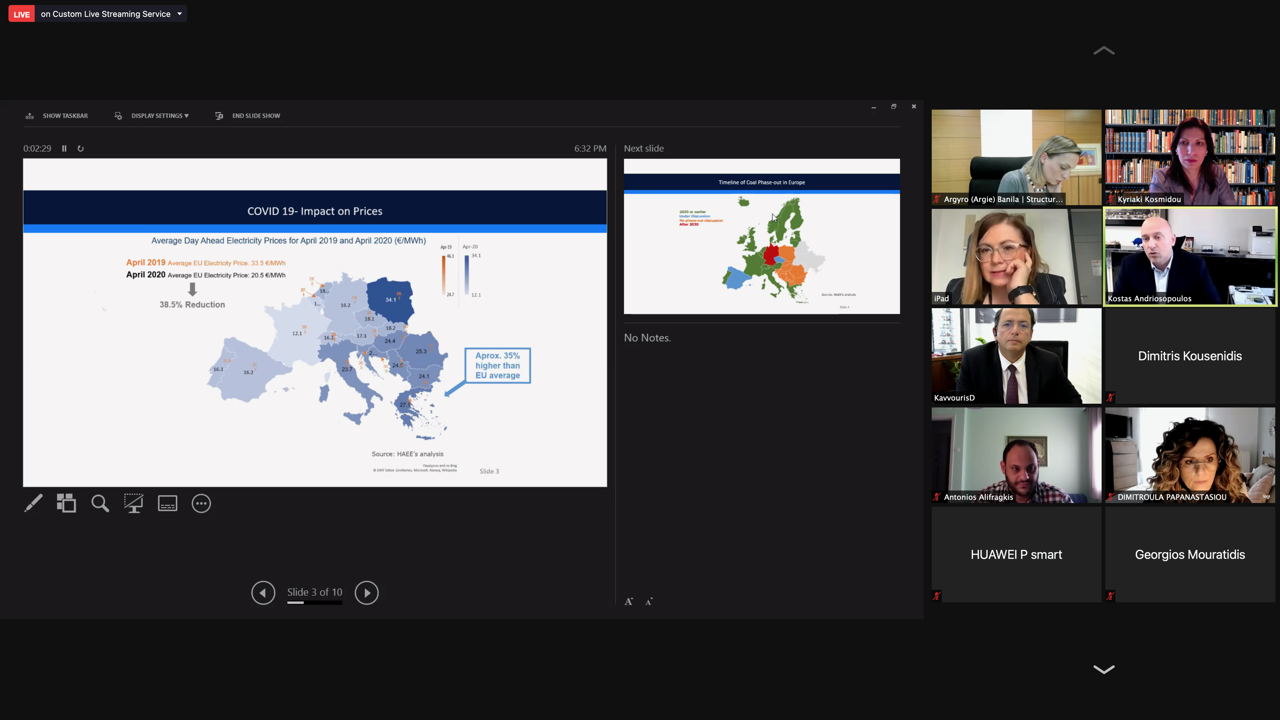
Task: Toggle subtitles icon below the slide
Action: pyautogui.click(x=167, y=504)
